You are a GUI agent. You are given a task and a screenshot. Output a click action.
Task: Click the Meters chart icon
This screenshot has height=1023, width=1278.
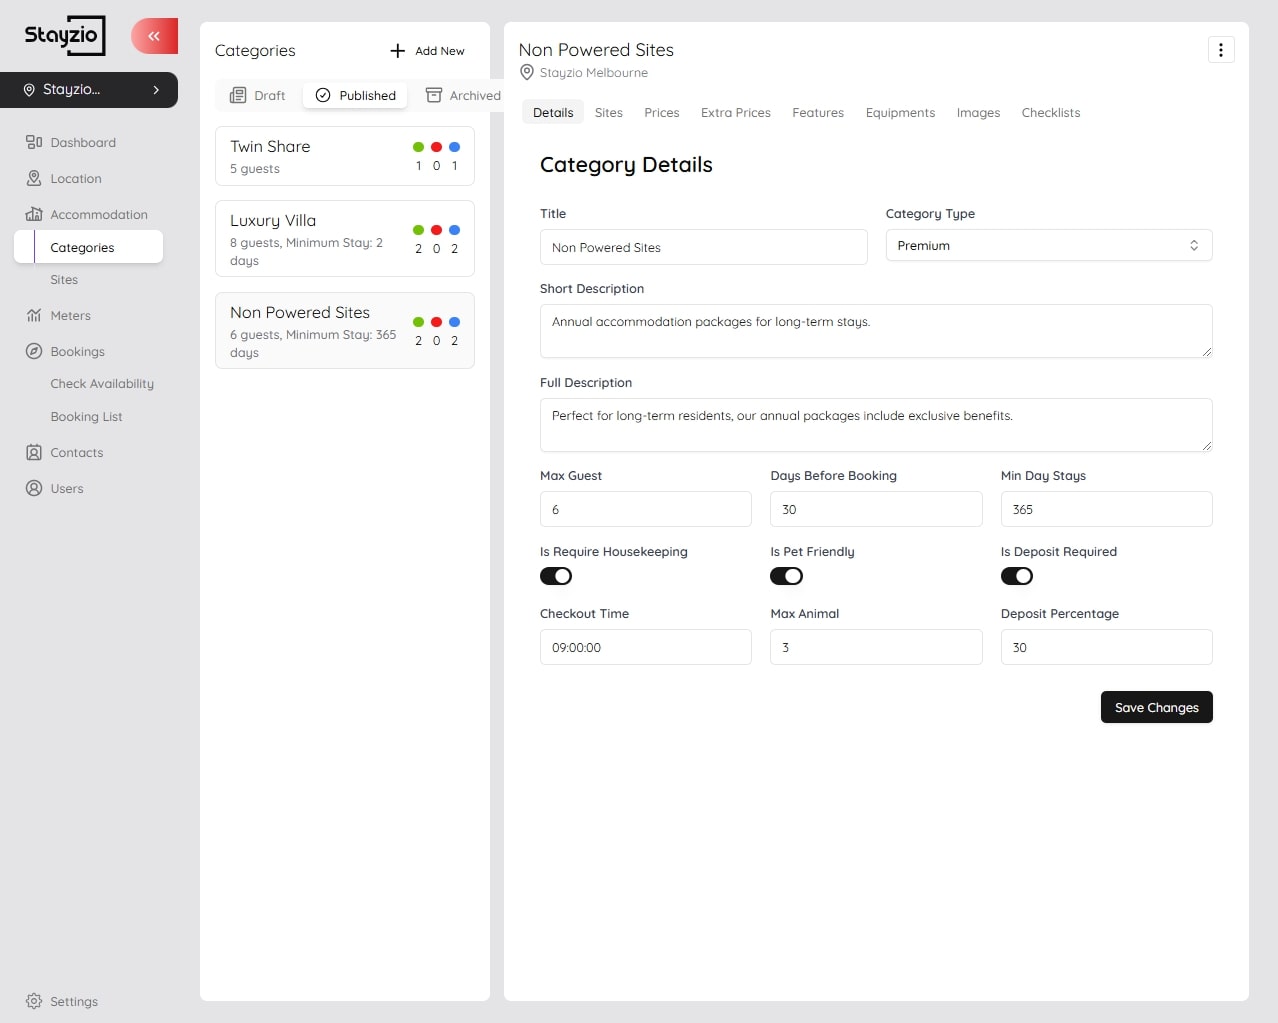[34, 315]
